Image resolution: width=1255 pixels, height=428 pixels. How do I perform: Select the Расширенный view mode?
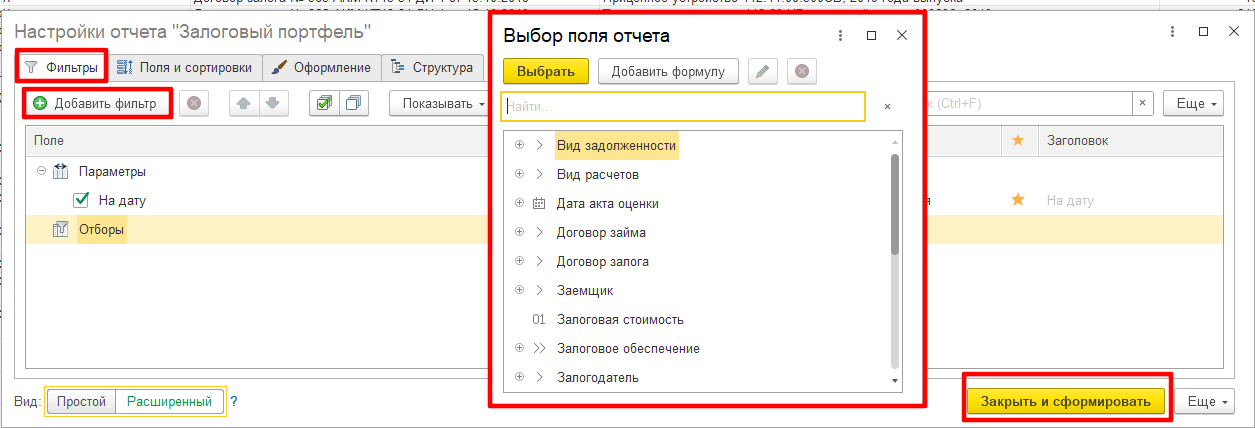tap(170, 402)
